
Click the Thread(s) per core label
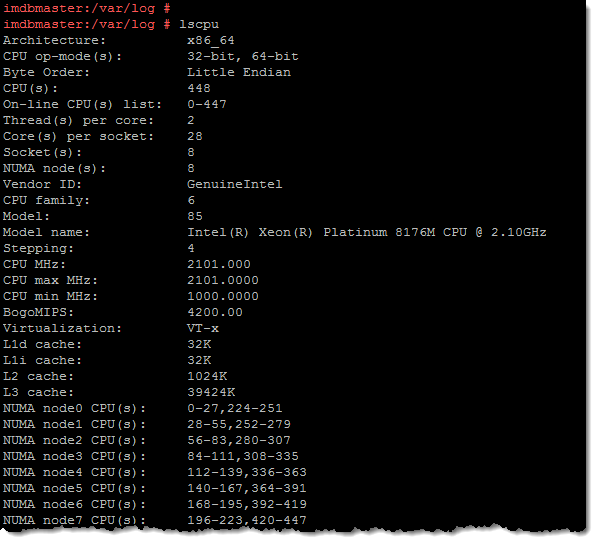click(x=78, y=120)
